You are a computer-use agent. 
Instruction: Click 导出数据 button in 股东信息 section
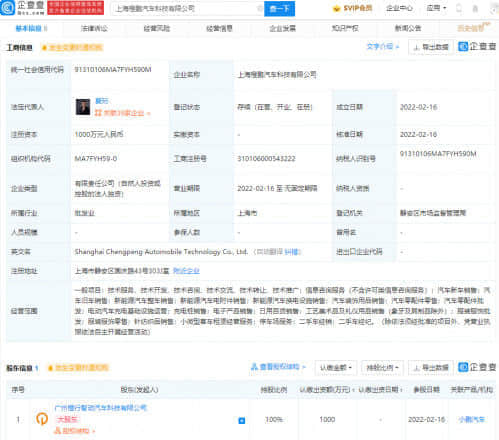(x=431, y=368)
